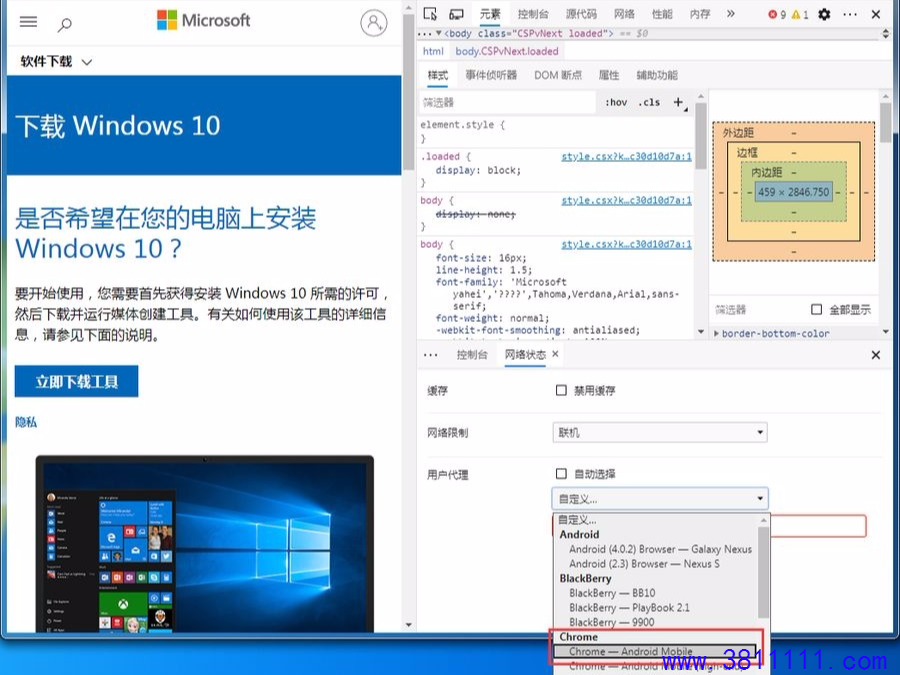Choose BlackBerry — BB10 option

pos(612,593)
